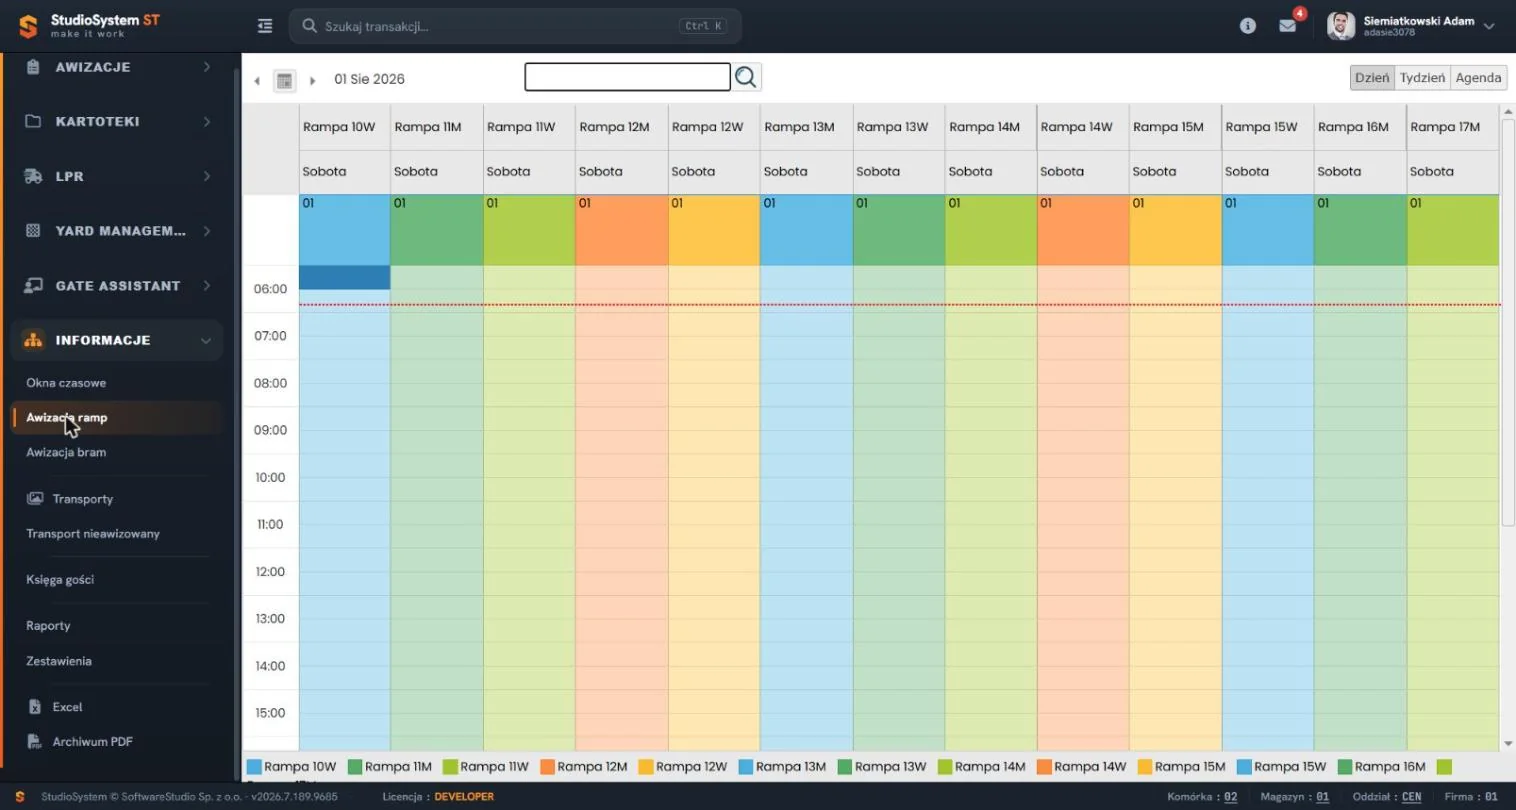Image resolution: width=1516 pixels, height=810 pixels.
Task: Click the Rampa 14W column header
Action: (1083, 127)
